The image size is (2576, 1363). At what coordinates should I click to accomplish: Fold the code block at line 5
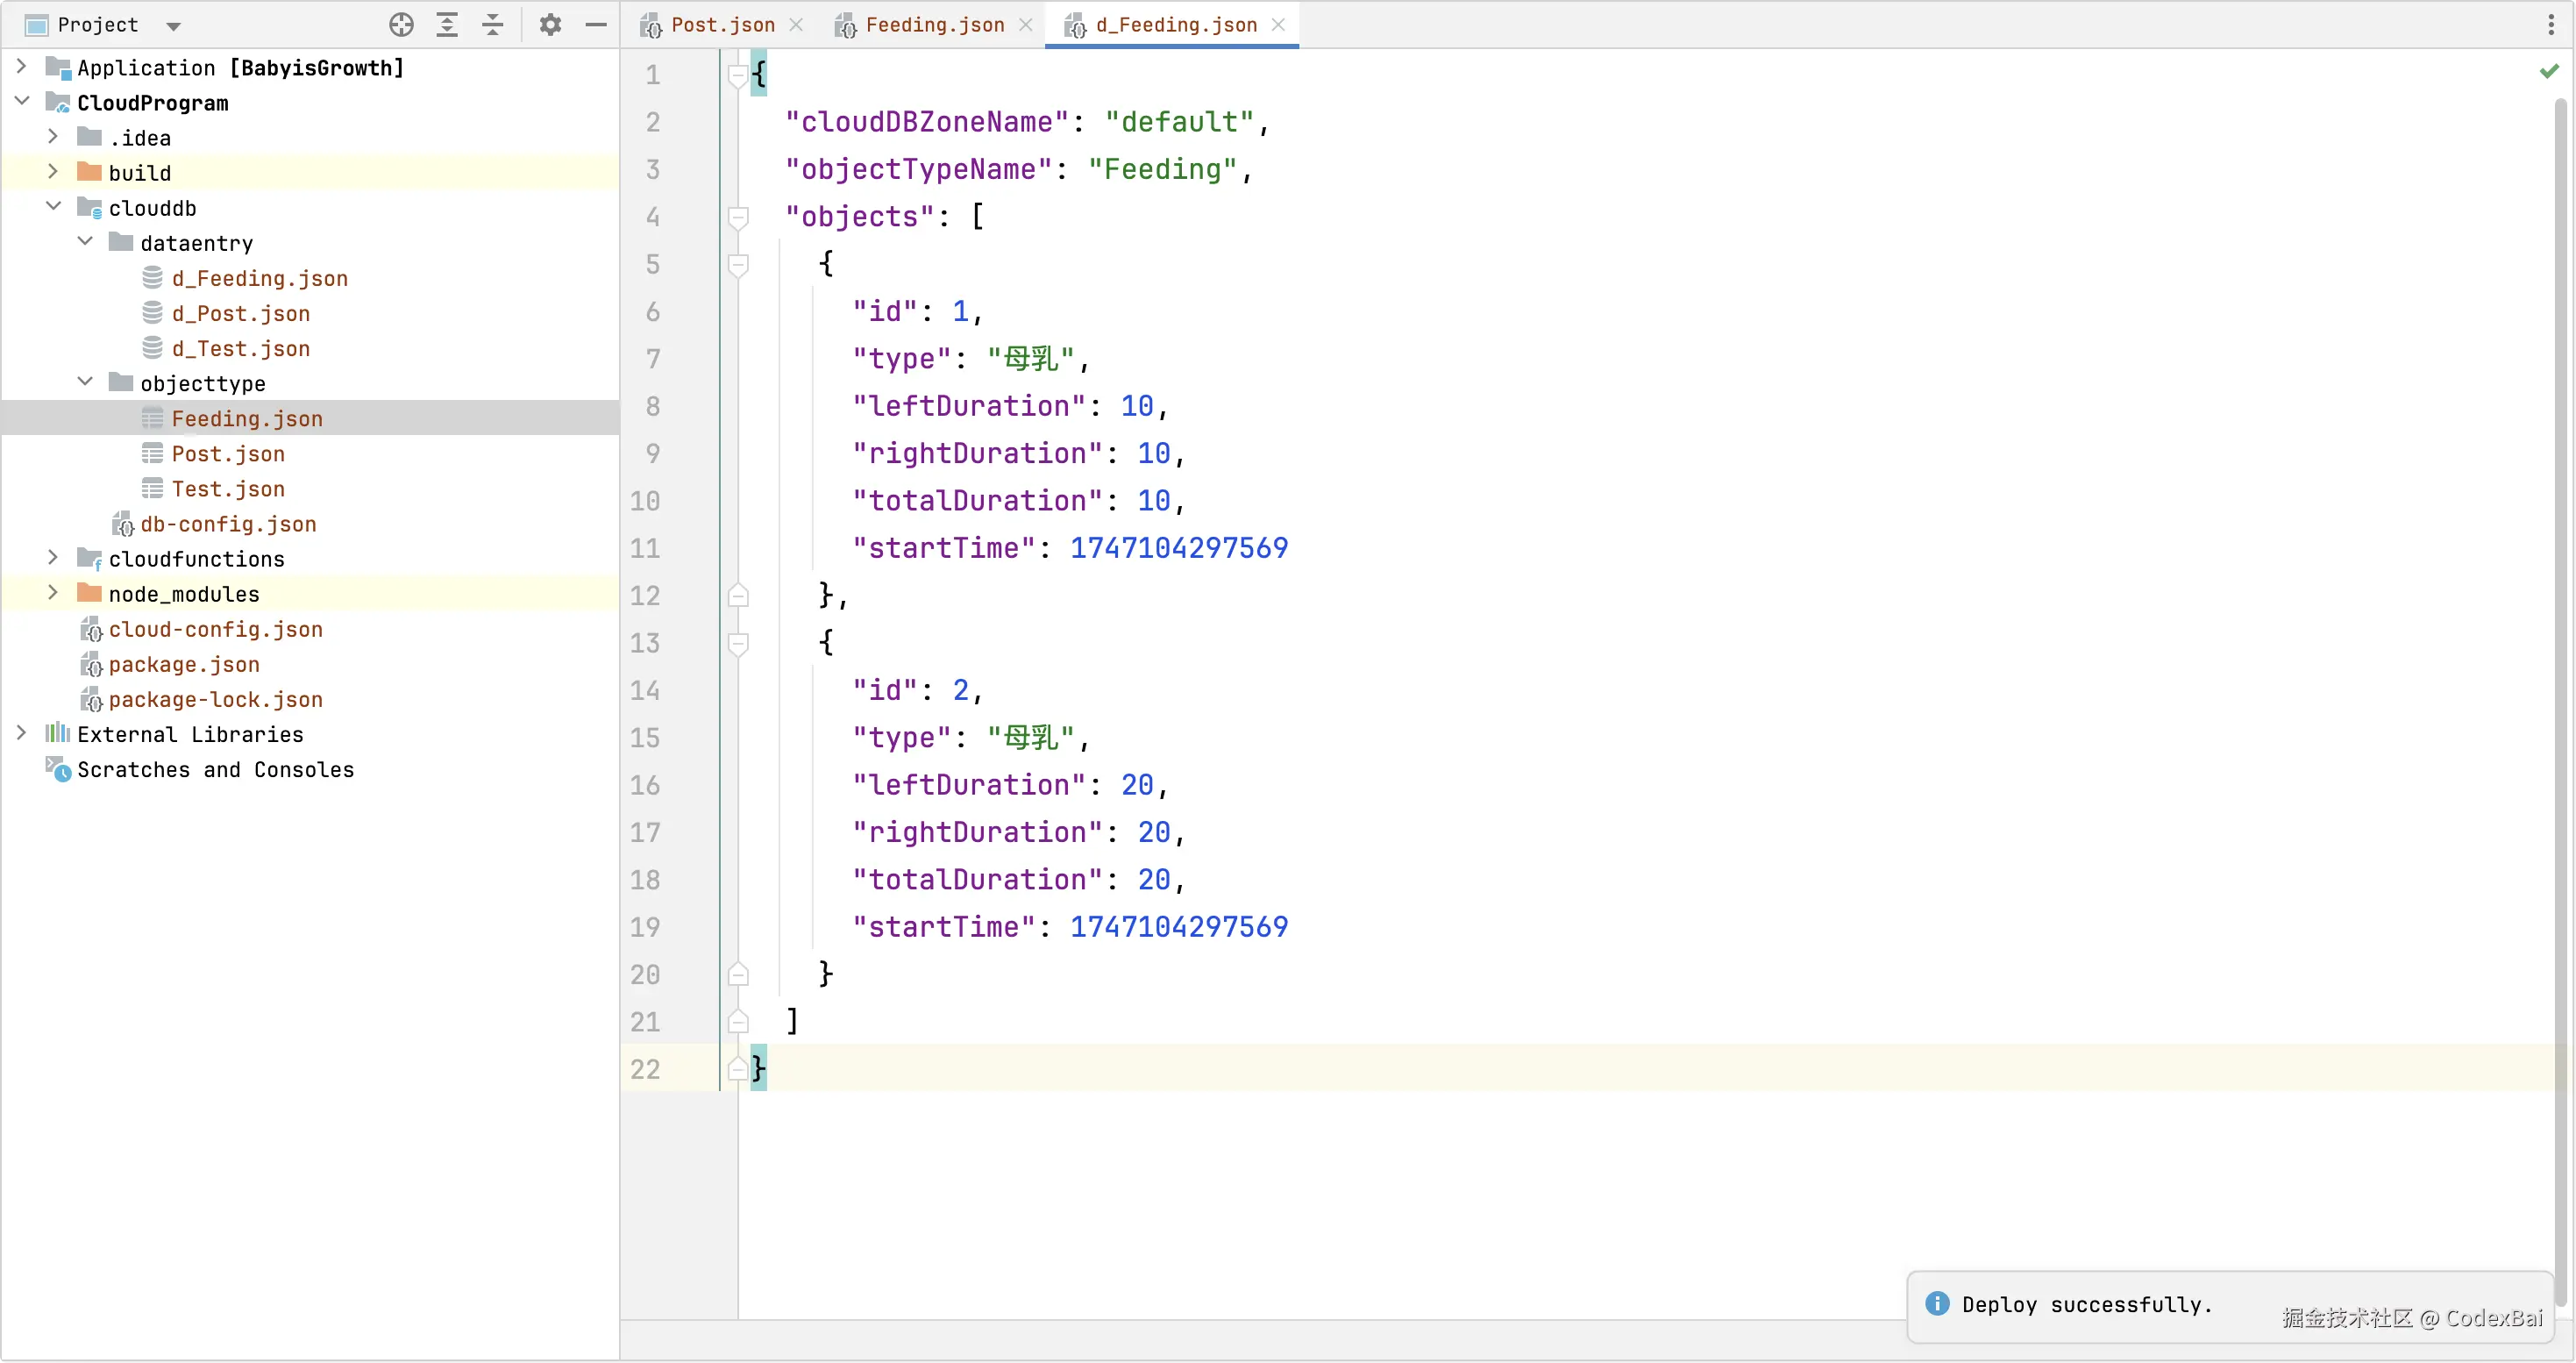pos(738,264)
